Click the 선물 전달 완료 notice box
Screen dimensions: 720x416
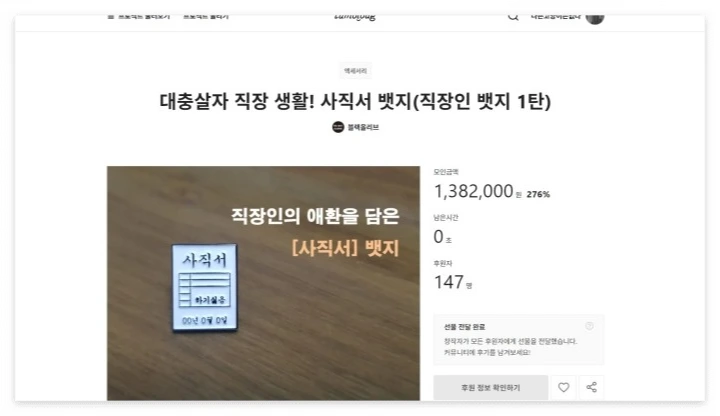click(x=519, y=340)
